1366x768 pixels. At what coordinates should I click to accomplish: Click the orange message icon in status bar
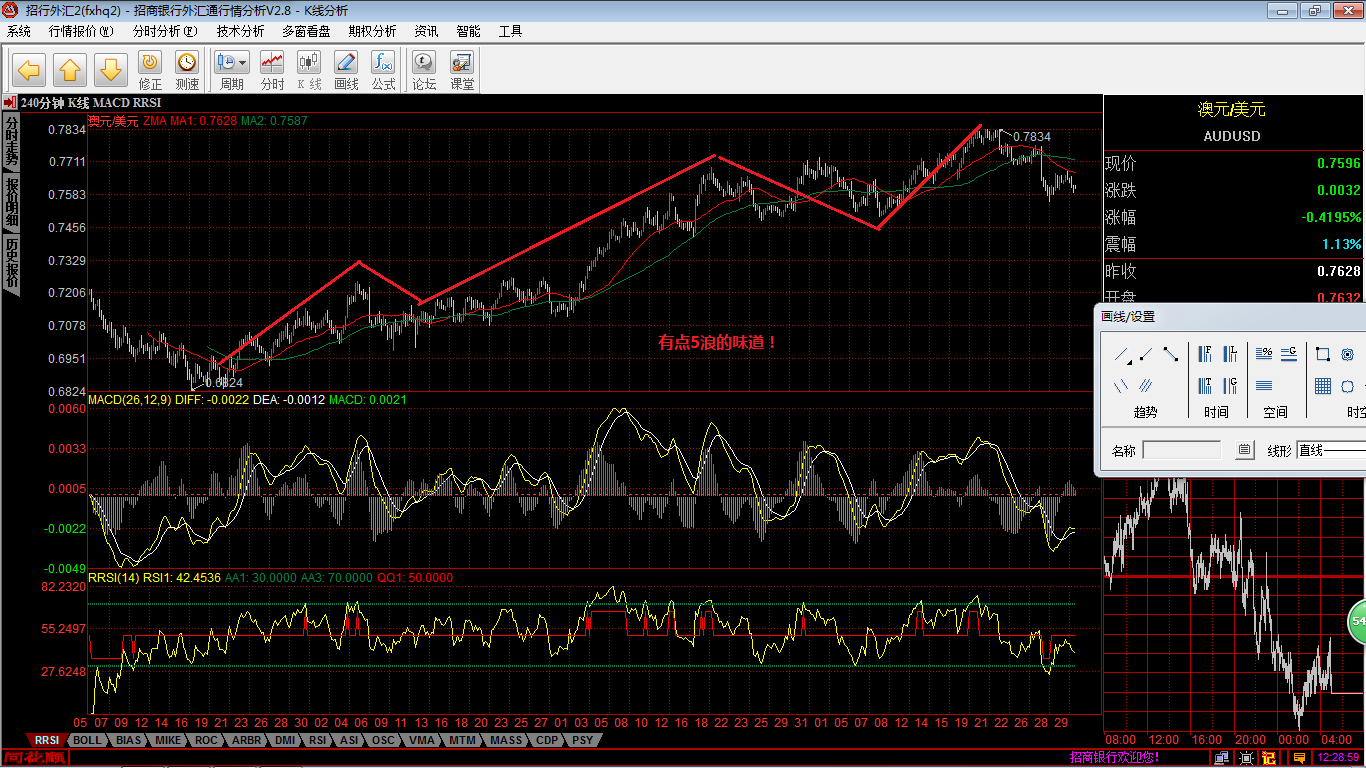tap(1299, 758)
